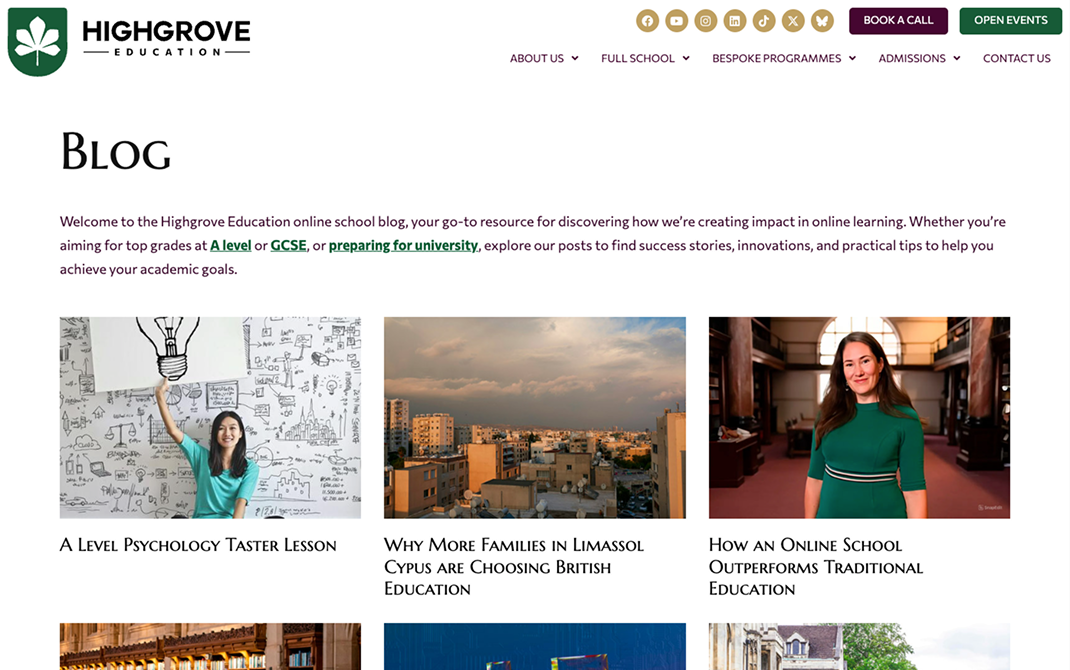1070x670 pixels.
Task: Click the Highgrove Education leaf logo
Action: [x=38, y=42]
